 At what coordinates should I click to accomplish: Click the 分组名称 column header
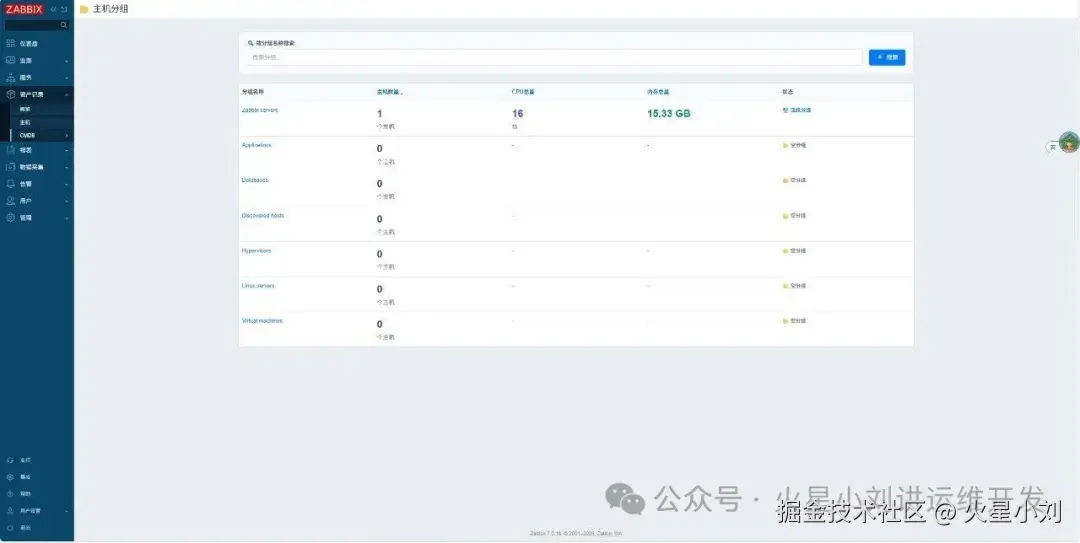click(x=252, y=92)
